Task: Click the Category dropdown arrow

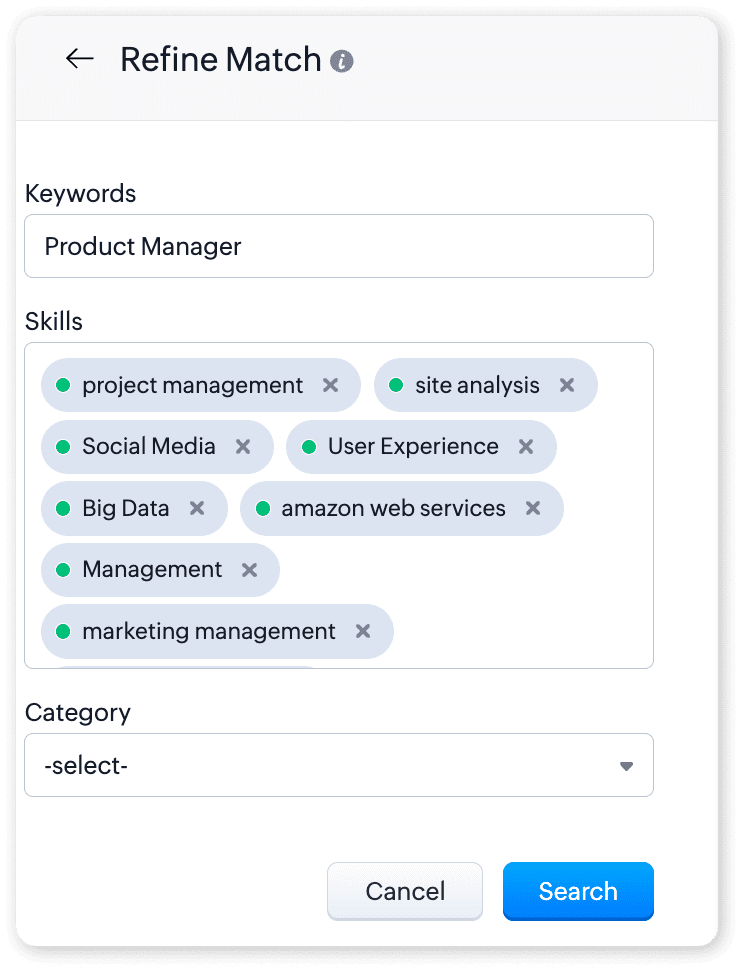Action: (x=626, y=767)
